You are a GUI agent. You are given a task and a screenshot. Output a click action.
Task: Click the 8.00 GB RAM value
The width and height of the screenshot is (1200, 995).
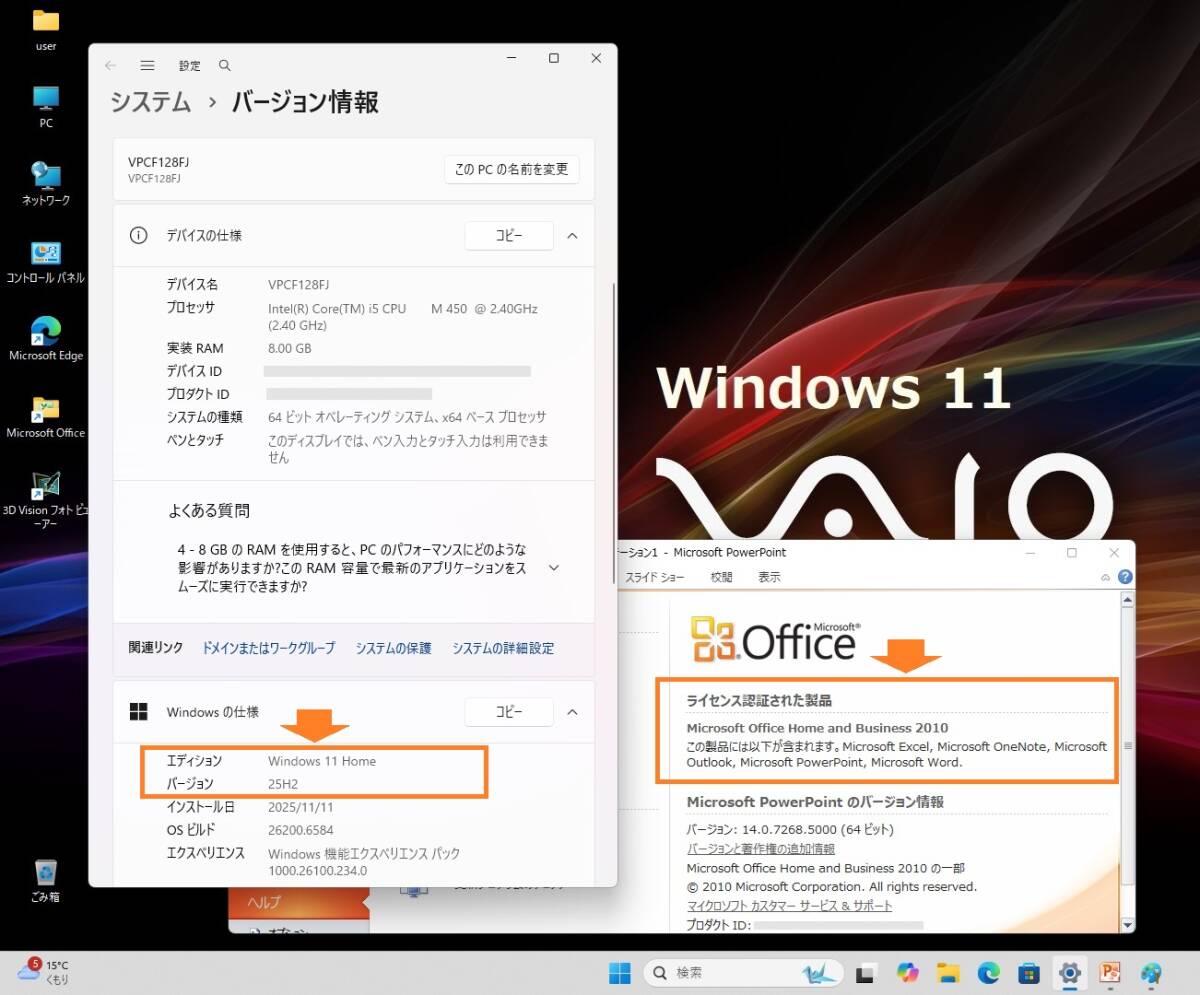[x=290, y=348]
